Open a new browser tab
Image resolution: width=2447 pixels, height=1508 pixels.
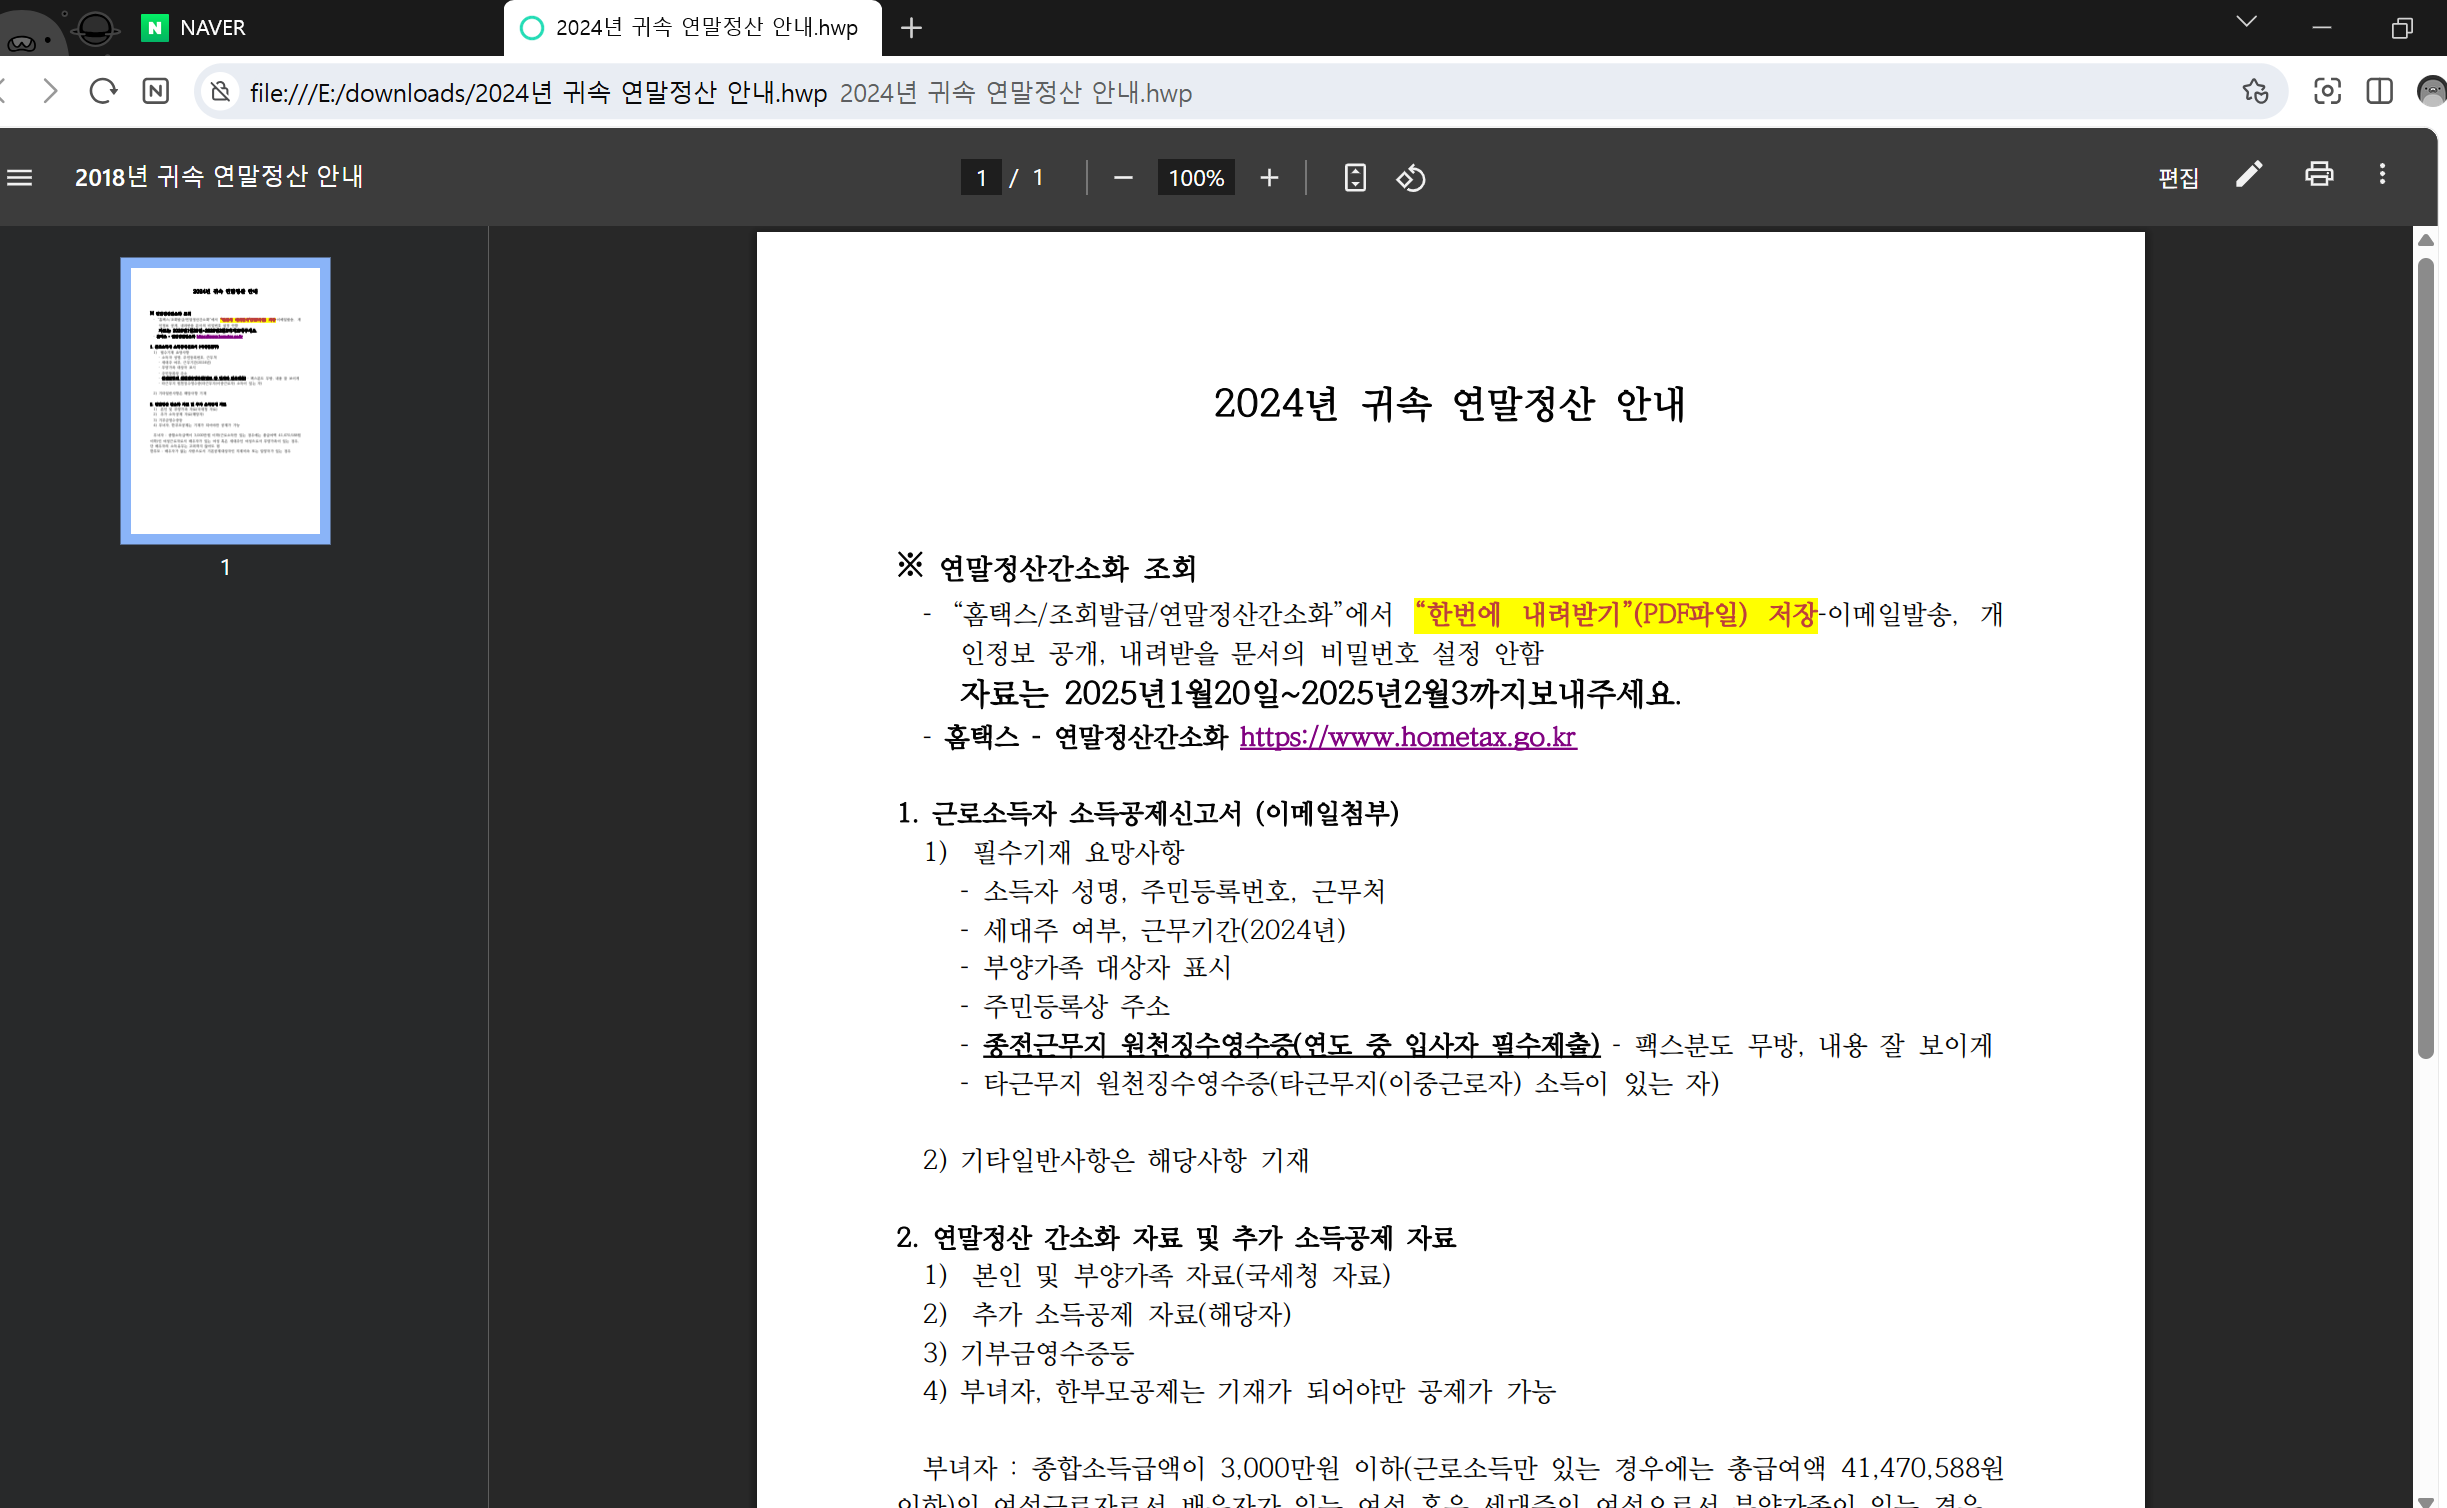tap(910, 28)
